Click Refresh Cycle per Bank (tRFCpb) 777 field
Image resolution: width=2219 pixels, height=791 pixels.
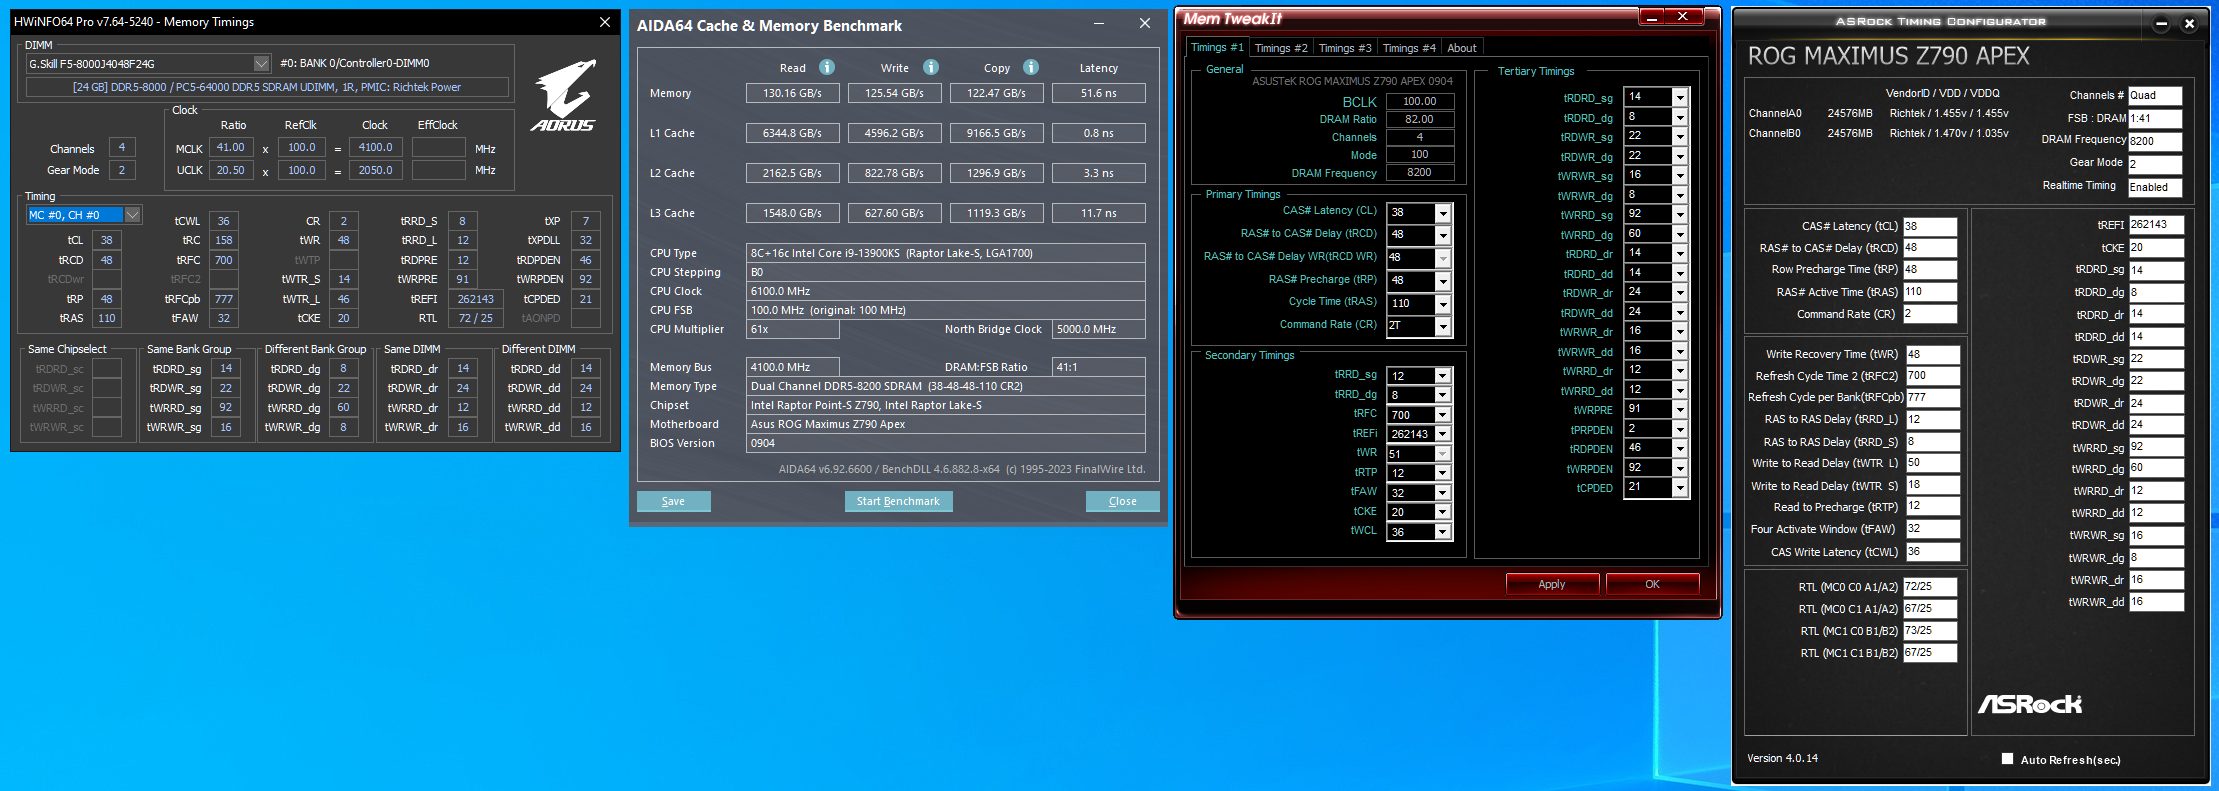click(x=1932, y=397)
